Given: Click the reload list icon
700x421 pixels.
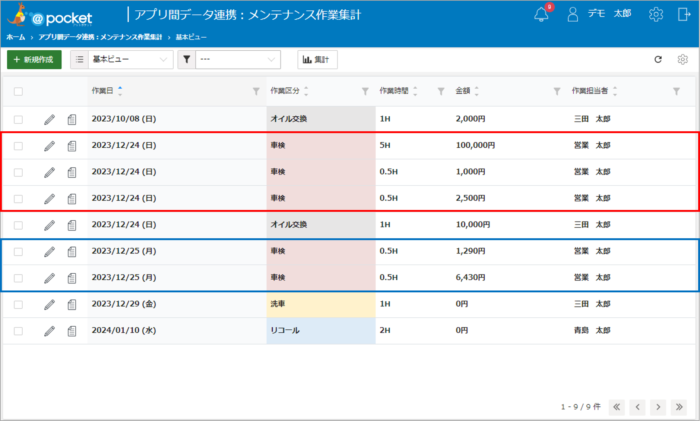Looking at the screenshot, I should pos(658,59).
